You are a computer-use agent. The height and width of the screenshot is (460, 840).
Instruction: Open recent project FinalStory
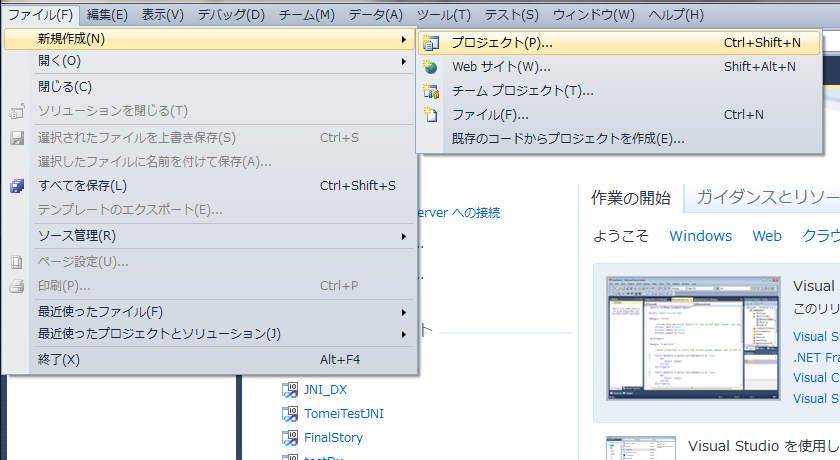click(x=333, y=438)
